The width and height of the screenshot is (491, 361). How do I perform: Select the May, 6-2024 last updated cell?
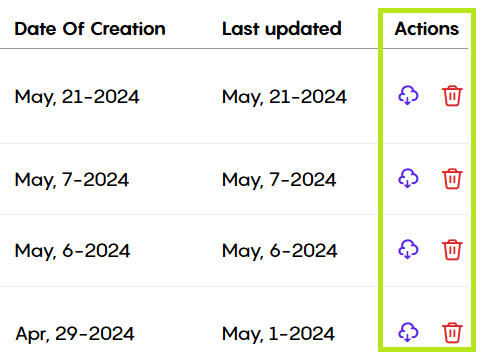[280, 251]
